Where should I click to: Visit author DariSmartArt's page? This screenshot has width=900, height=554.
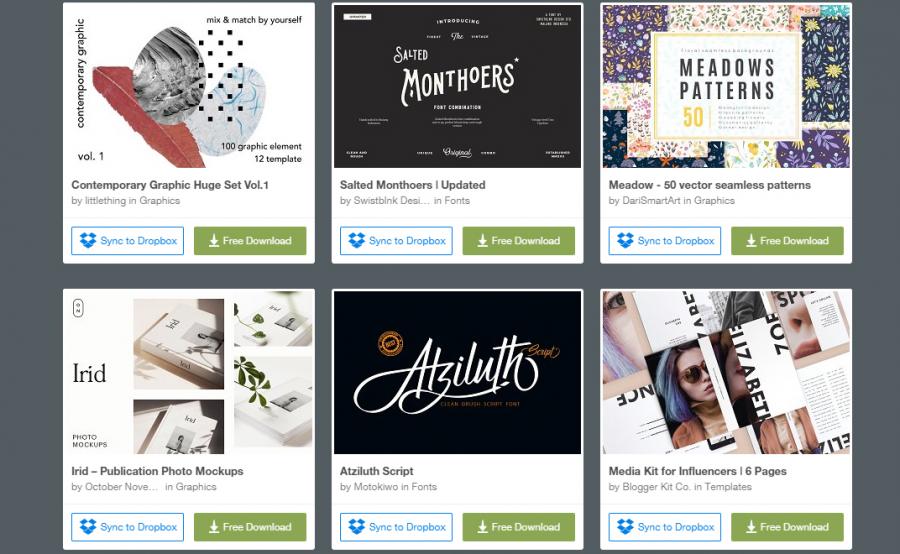(x=651, y=200)
